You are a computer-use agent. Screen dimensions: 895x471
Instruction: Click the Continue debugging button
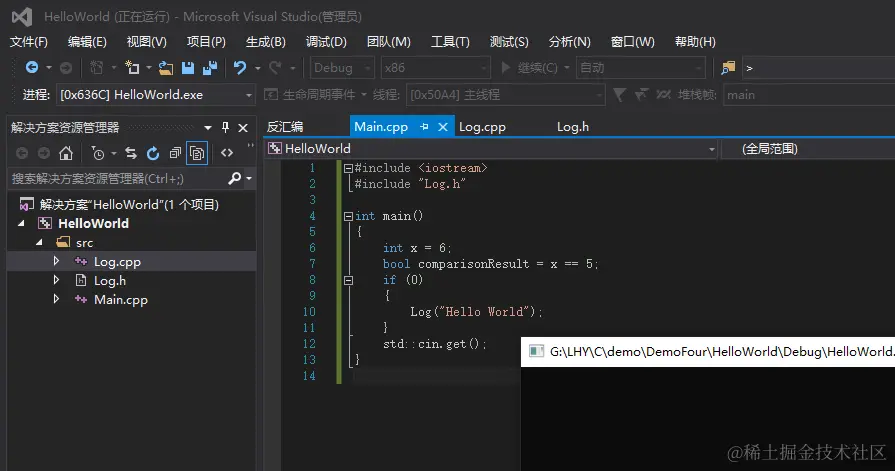[529, 68]
